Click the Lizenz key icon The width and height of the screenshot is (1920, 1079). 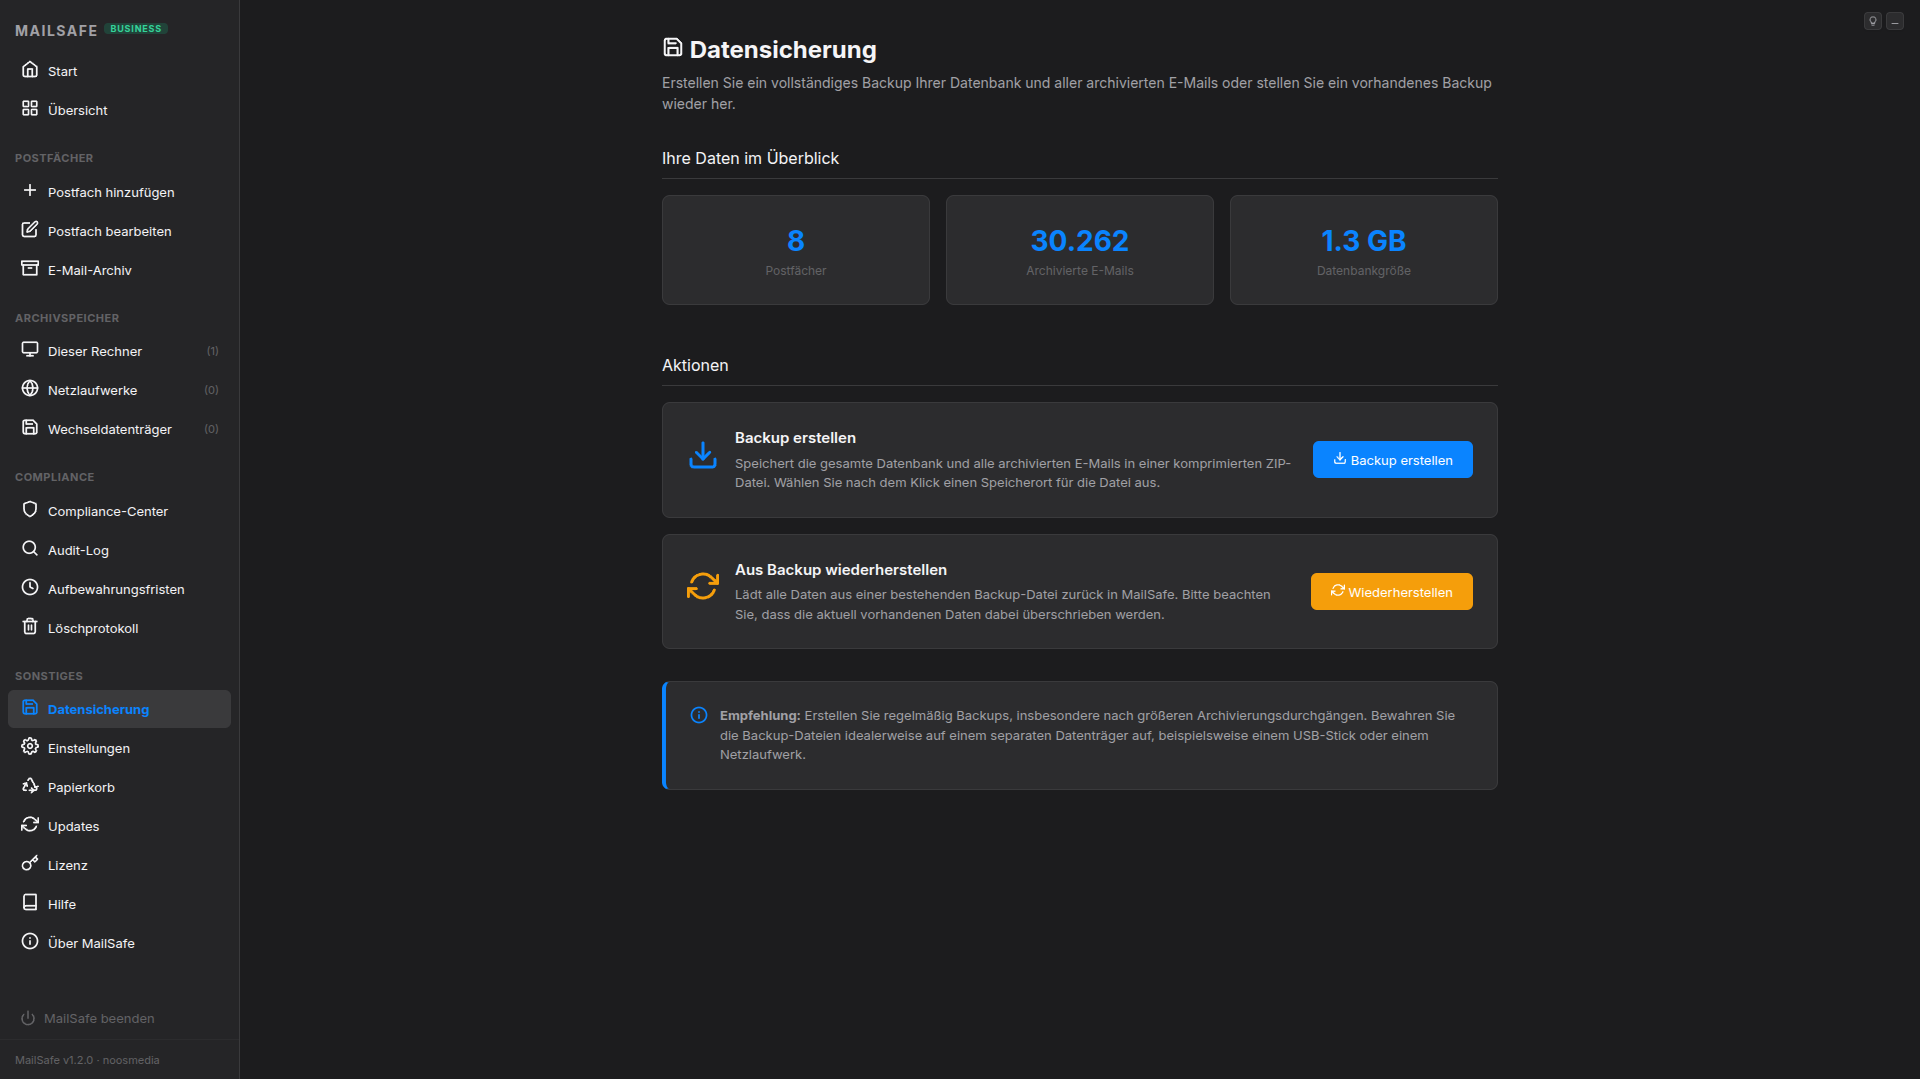tap(30, 864)
